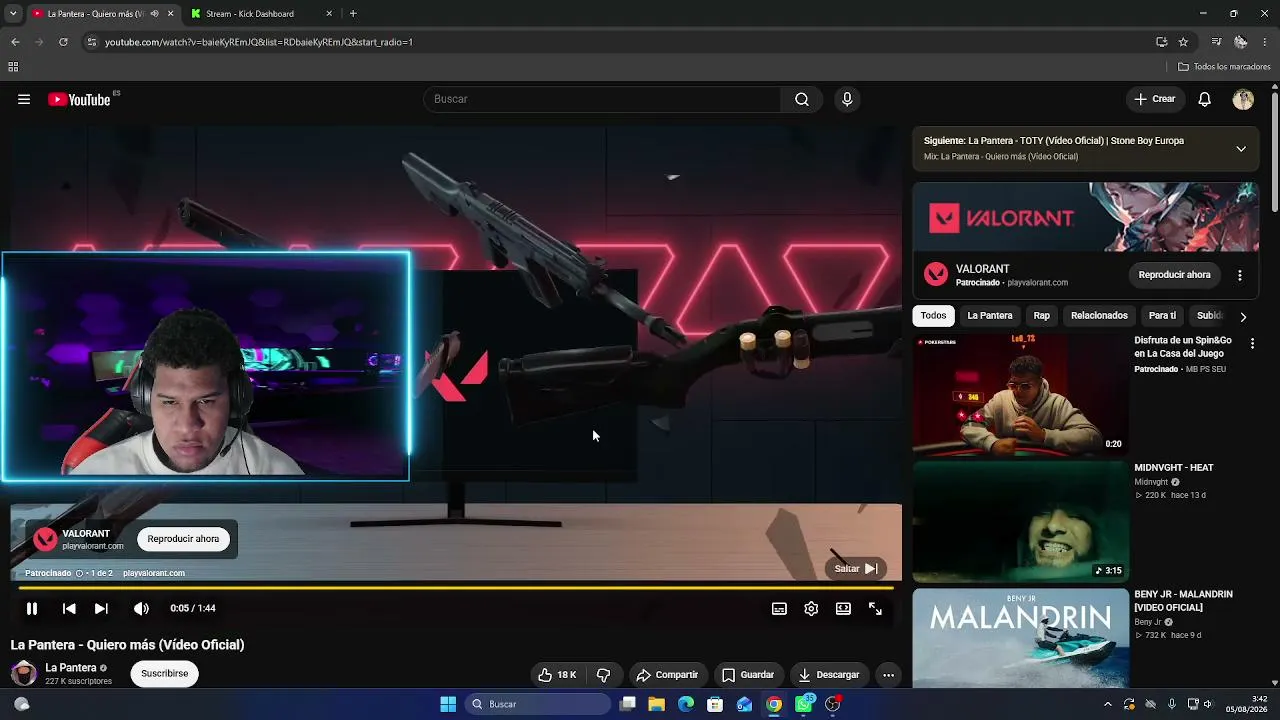
Task: Open more actions menu below the video
Action: click(888, 675)
